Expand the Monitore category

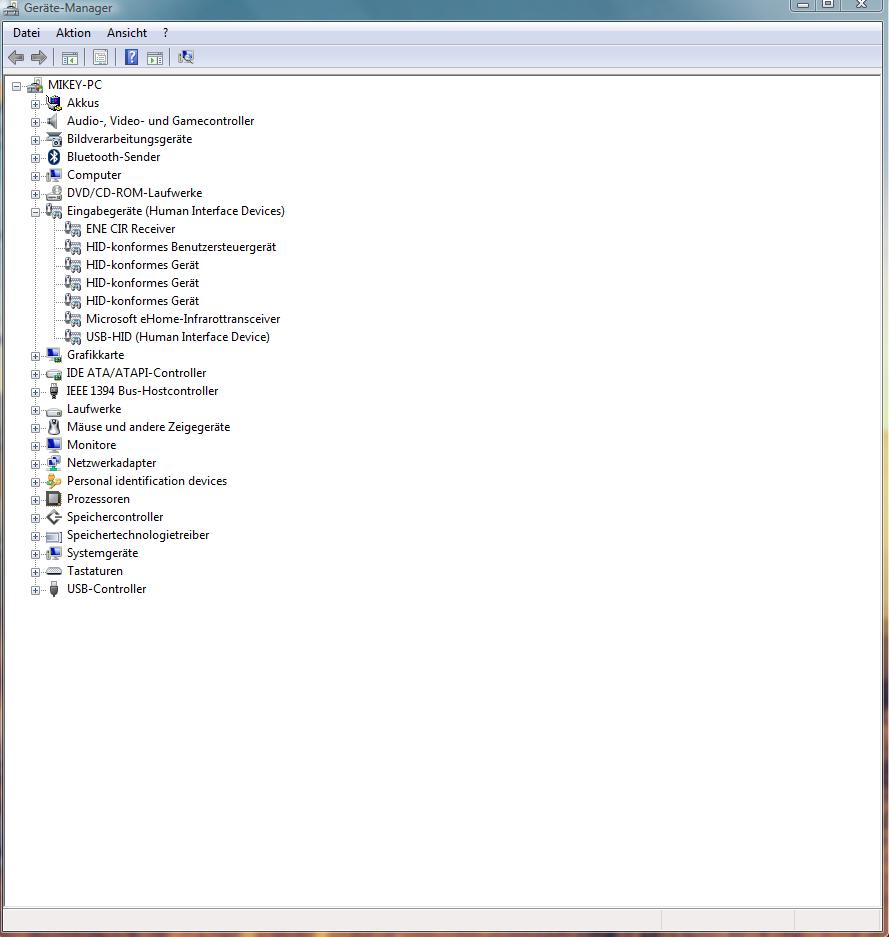pos(35,446)
